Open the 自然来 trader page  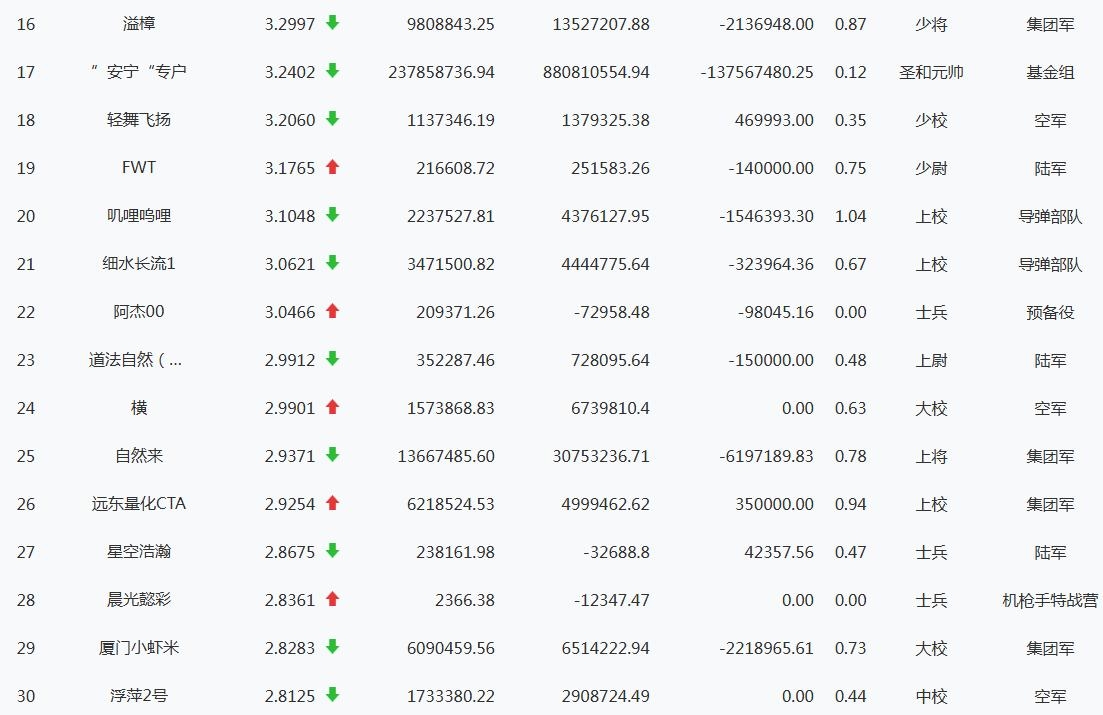138,456
